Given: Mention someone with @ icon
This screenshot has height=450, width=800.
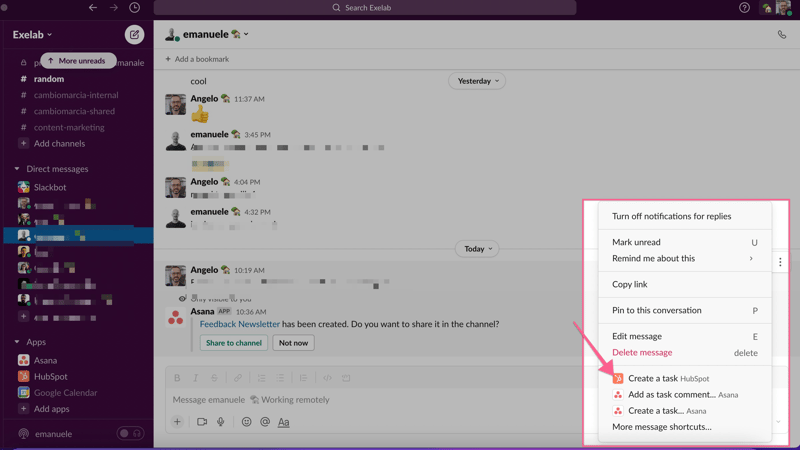Looking at the screenshot, I should click(x=265, y=422).
